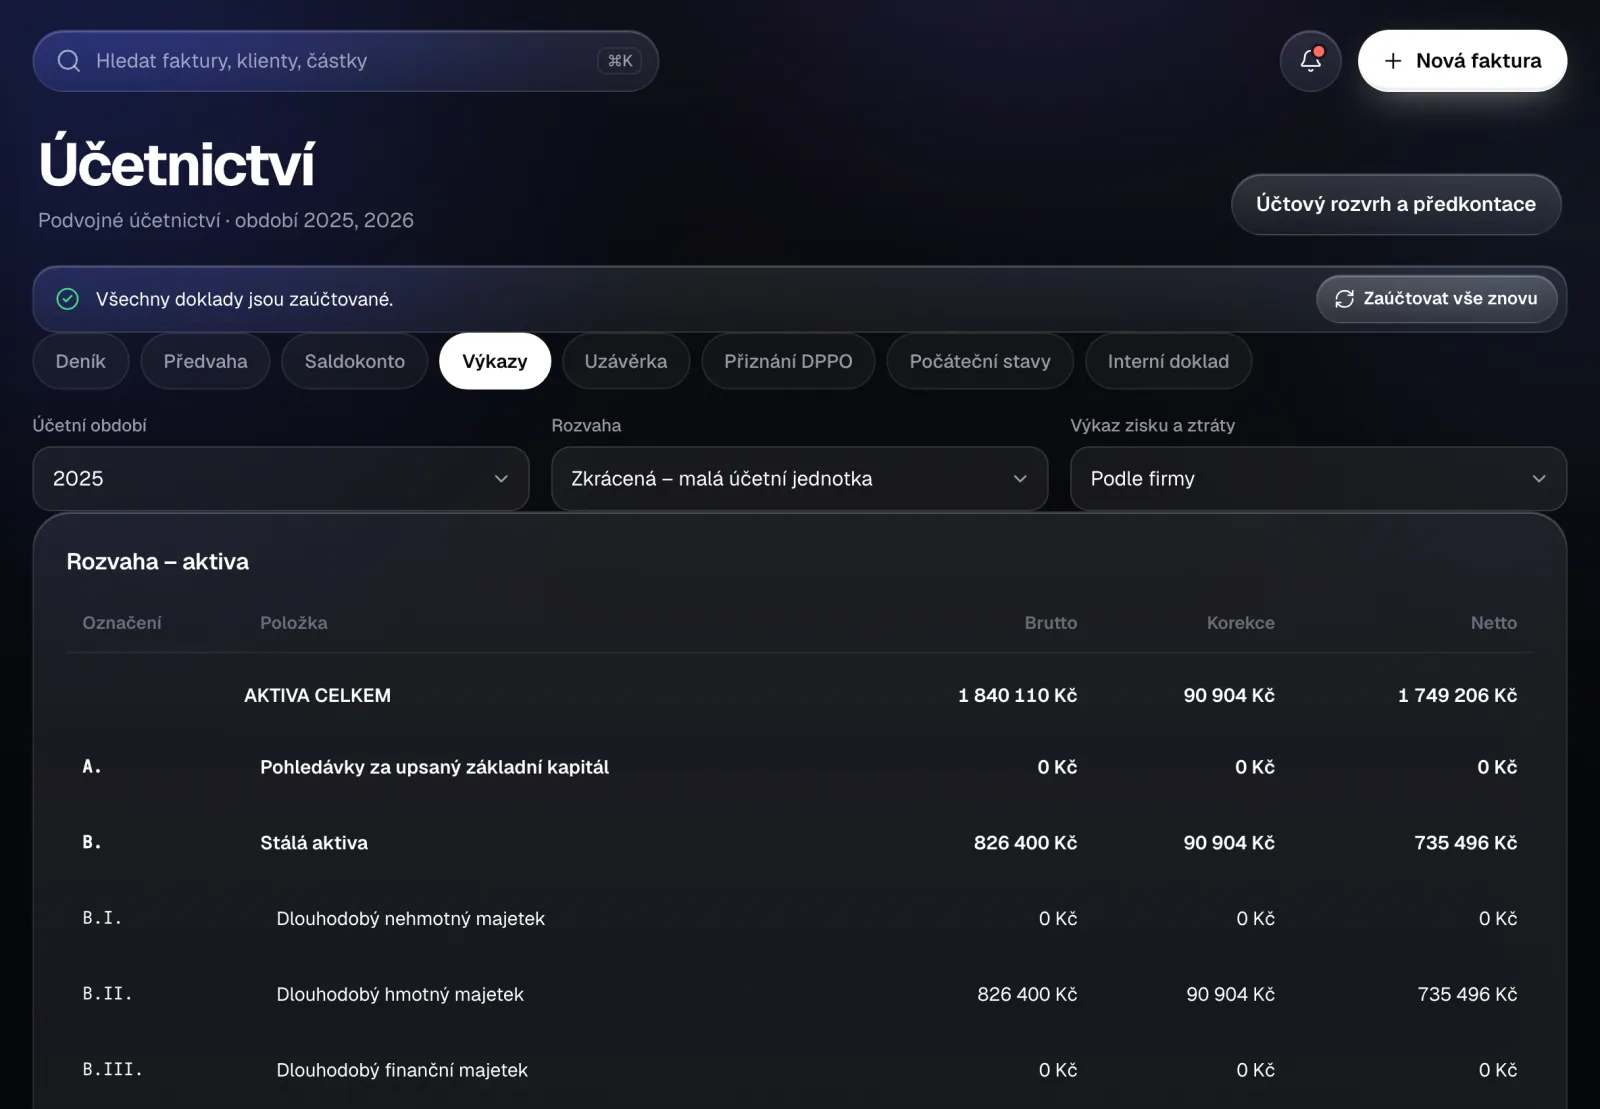Switch to the Deník tab
Screen dimensions: 1600x1109
pyautogui.click(x=81, y=361)
